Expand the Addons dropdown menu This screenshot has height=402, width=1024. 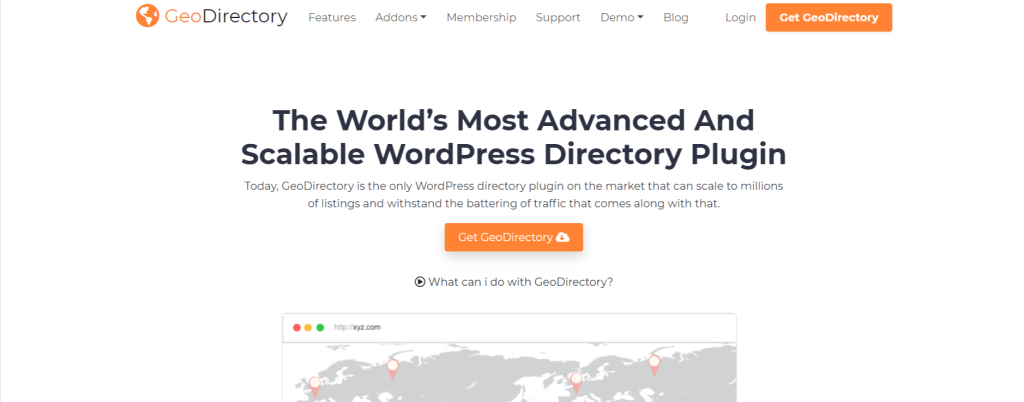pos(400,17)
